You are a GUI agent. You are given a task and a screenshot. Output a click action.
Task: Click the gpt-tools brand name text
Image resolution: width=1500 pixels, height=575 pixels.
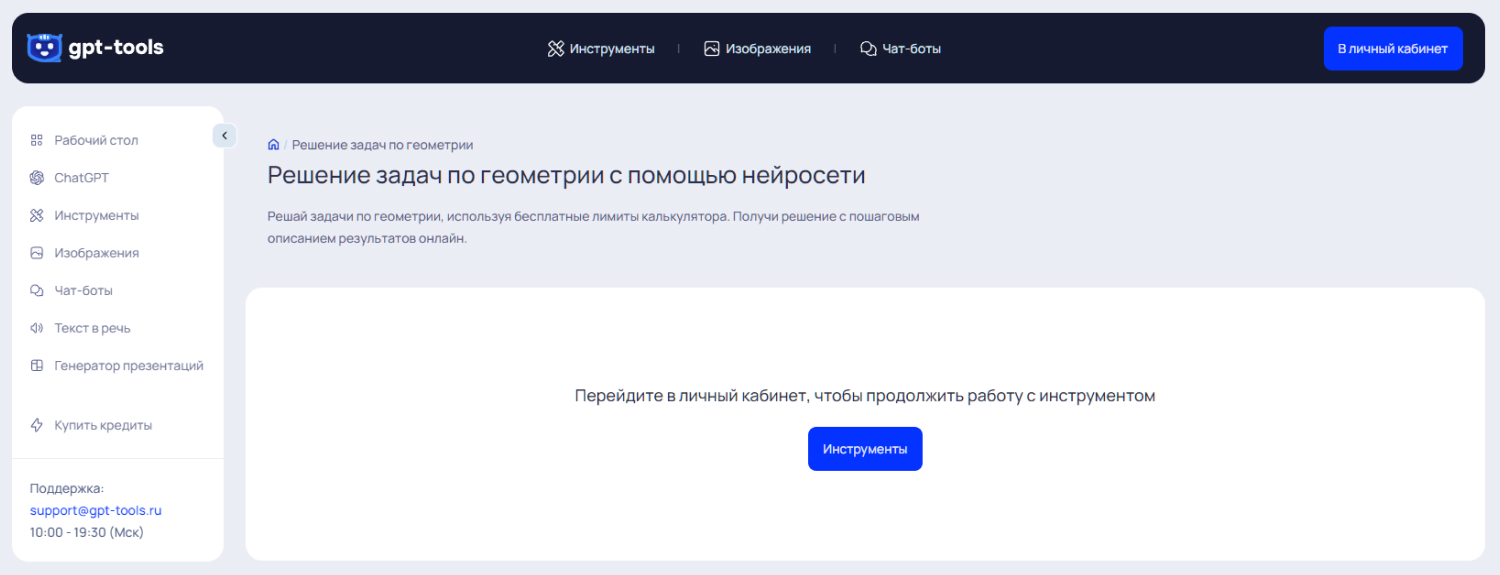(x=116, y=47)
